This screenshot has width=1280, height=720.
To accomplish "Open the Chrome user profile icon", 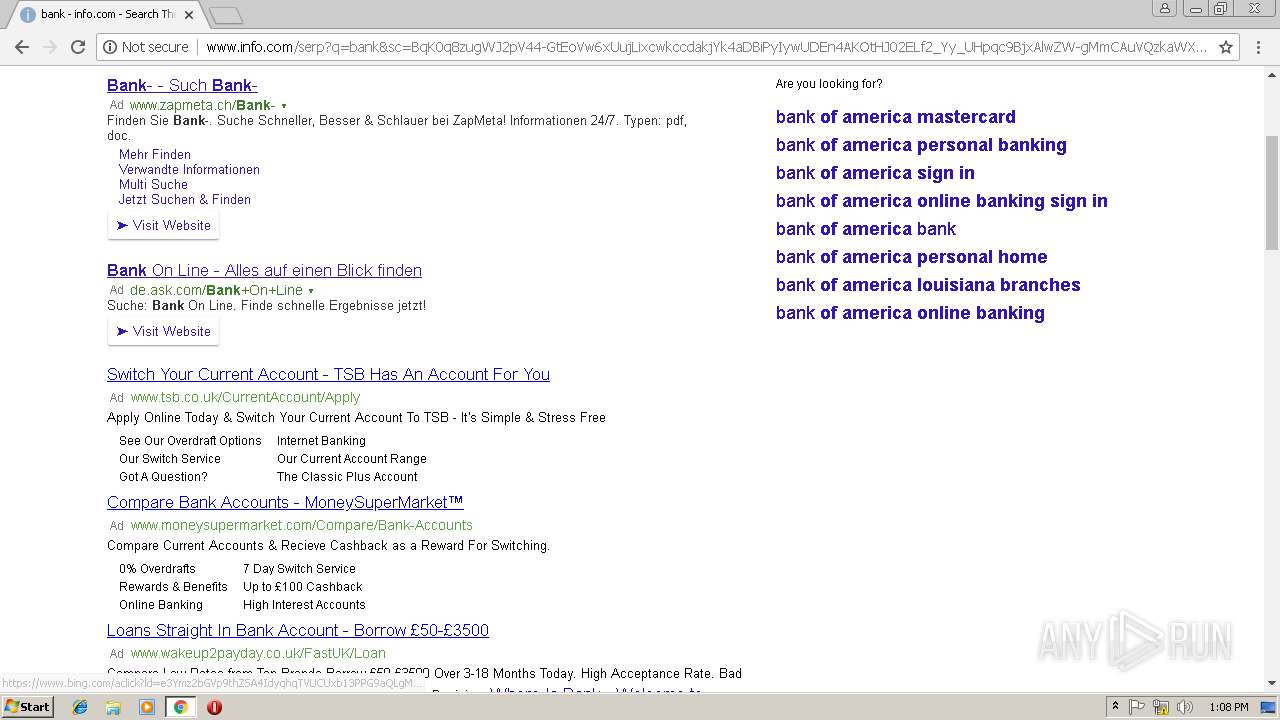I will coord(1165,8).
